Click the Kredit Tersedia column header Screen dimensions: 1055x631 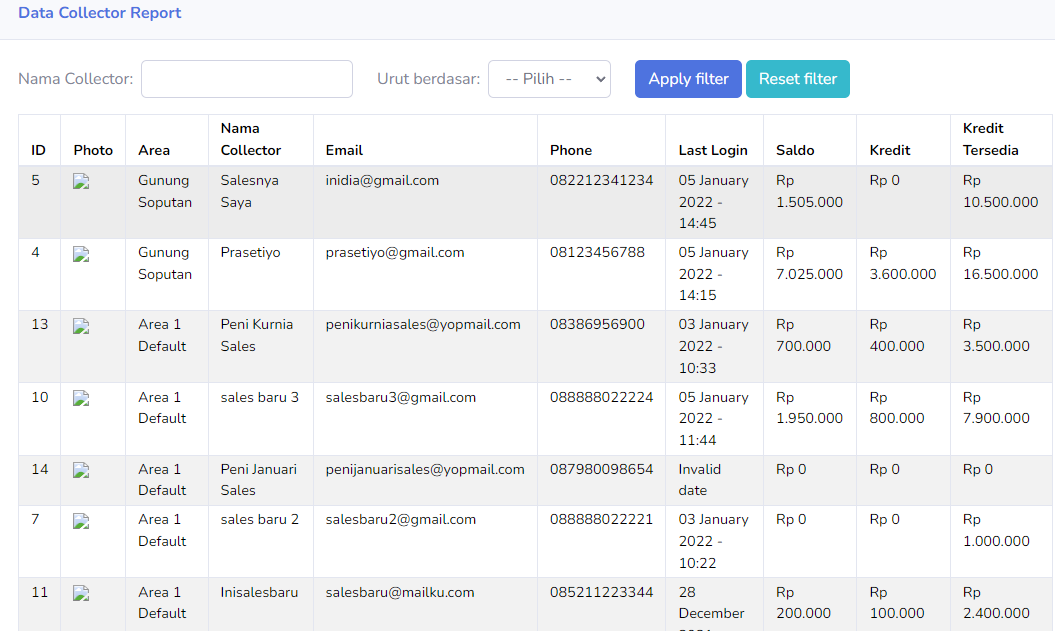pos(990,139)
